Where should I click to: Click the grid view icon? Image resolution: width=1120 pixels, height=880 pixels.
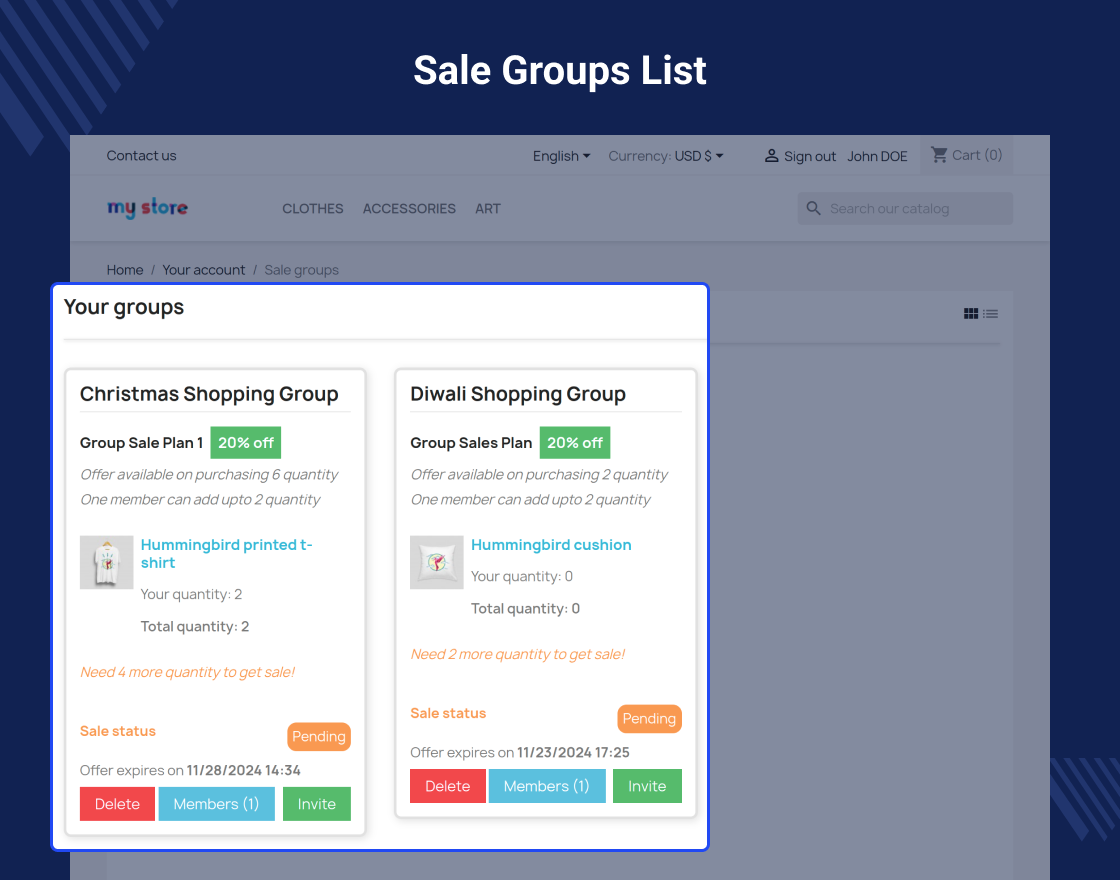(x=971, y=314)
